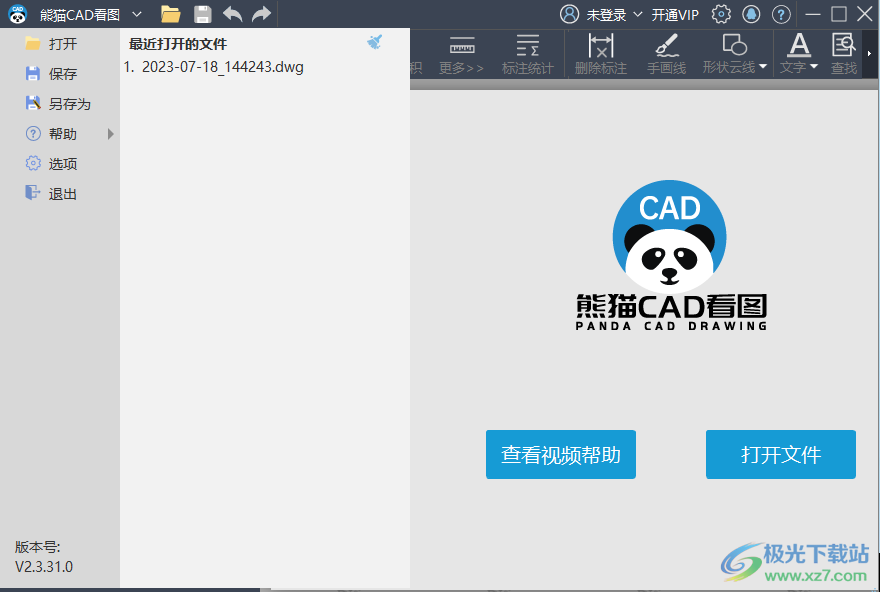Open file using the yellow folder icon
Screen dimensions: 880x592
170,14
